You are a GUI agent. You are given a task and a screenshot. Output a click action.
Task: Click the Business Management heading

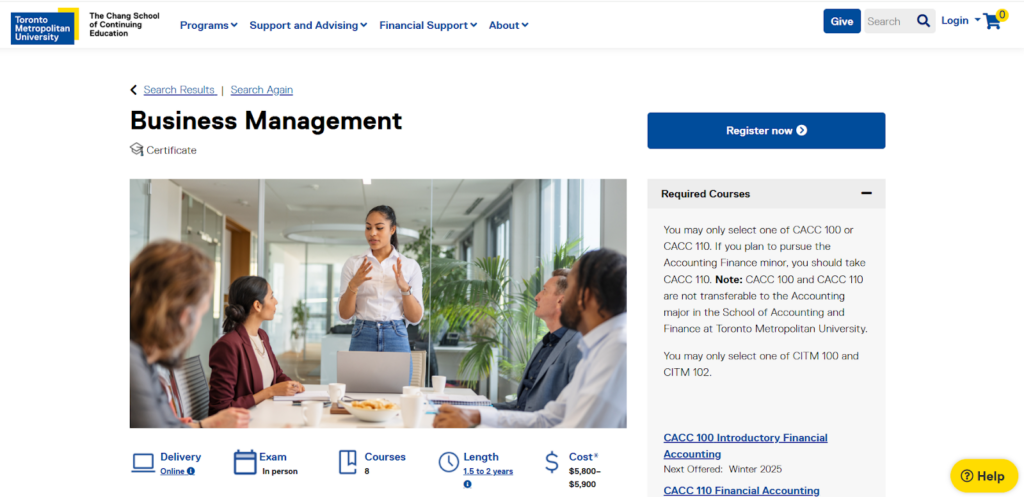pyautogui.click(x=266, y=121)
